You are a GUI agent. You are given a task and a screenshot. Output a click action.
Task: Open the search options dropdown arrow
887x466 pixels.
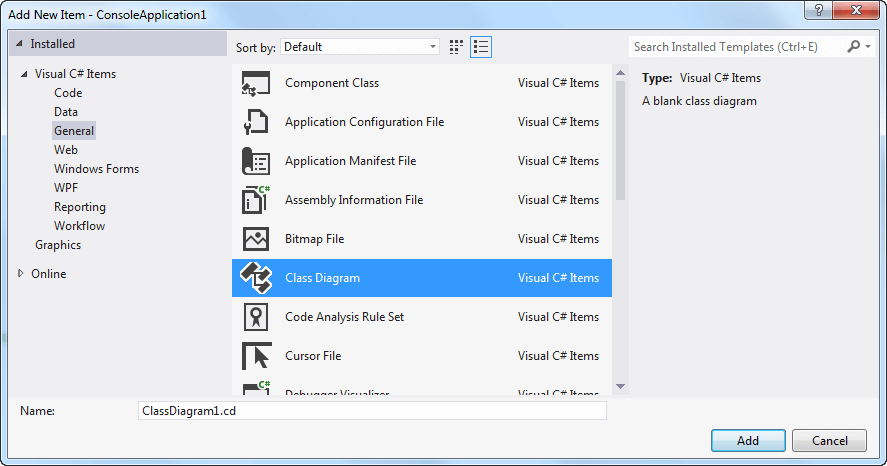(868, 47)
